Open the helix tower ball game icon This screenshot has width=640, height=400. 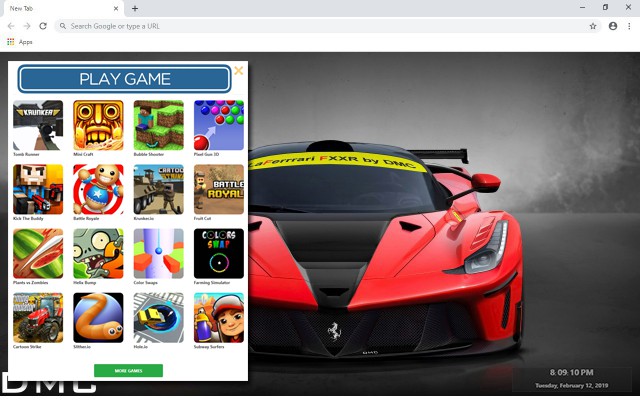pyautogui.click(x=159, y=253)
